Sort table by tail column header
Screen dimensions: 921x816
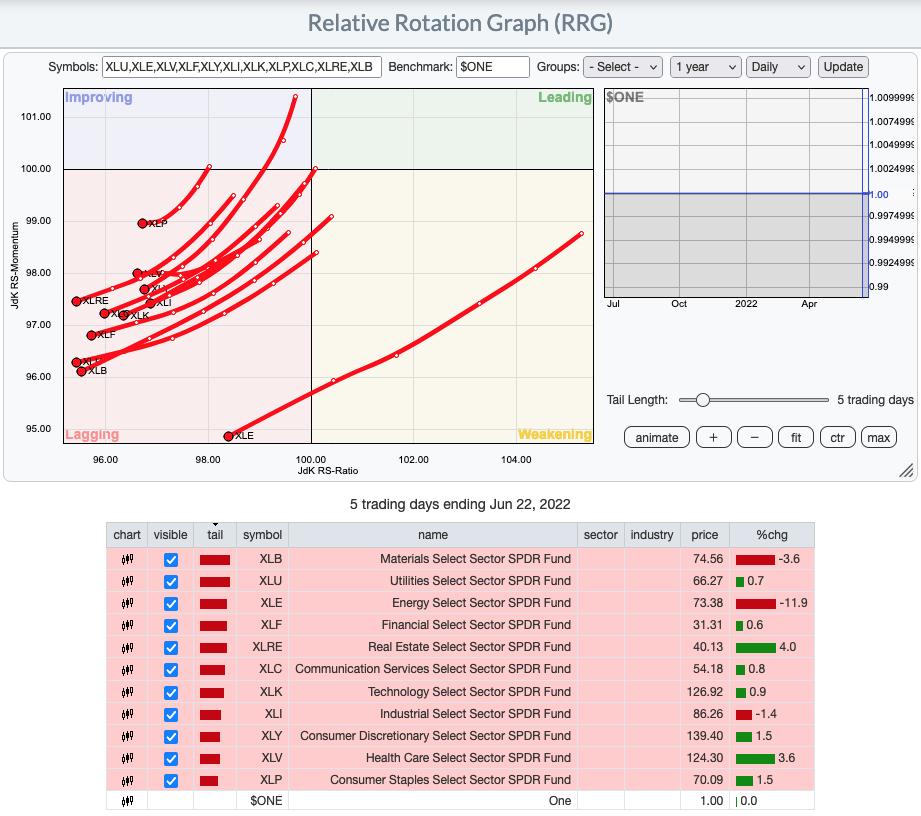(x=215, y=535)
